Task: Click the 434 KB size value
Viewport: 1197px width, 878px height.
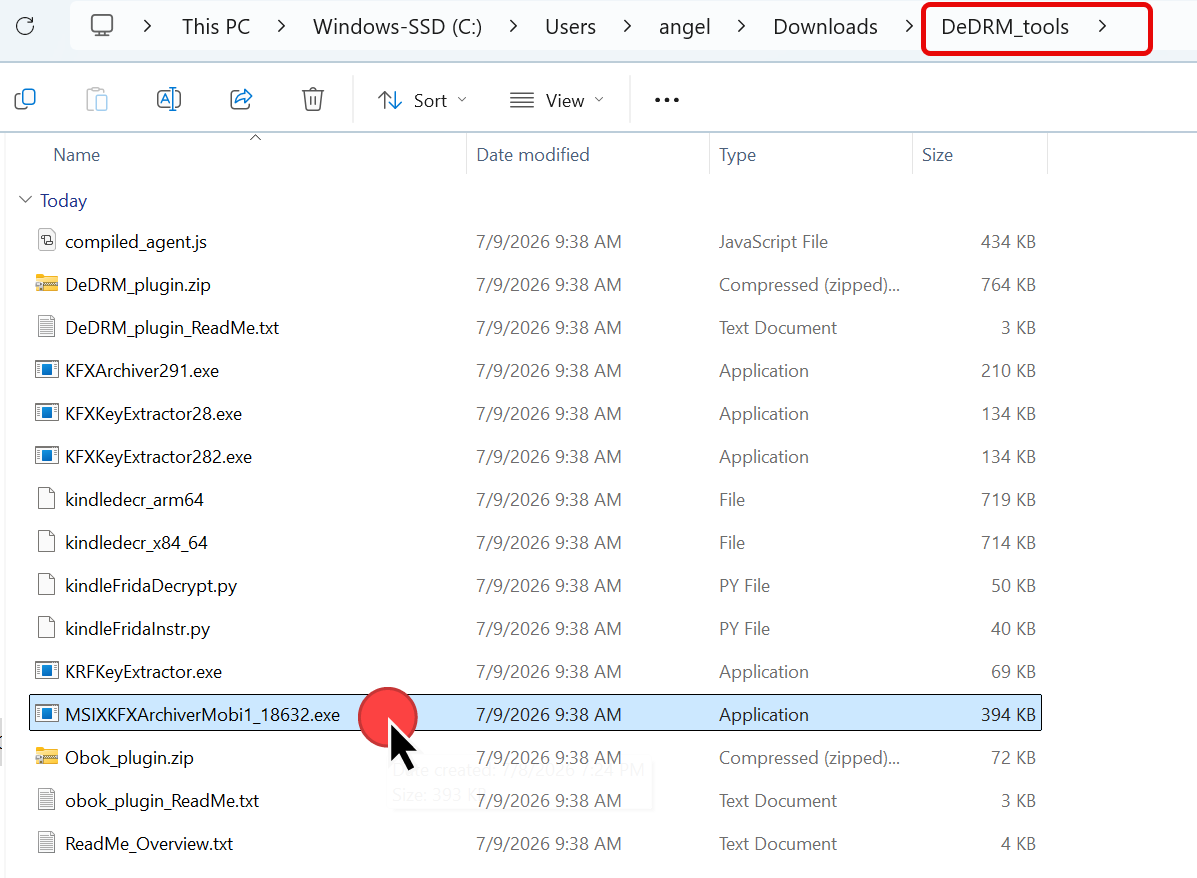Action: 1008,242
